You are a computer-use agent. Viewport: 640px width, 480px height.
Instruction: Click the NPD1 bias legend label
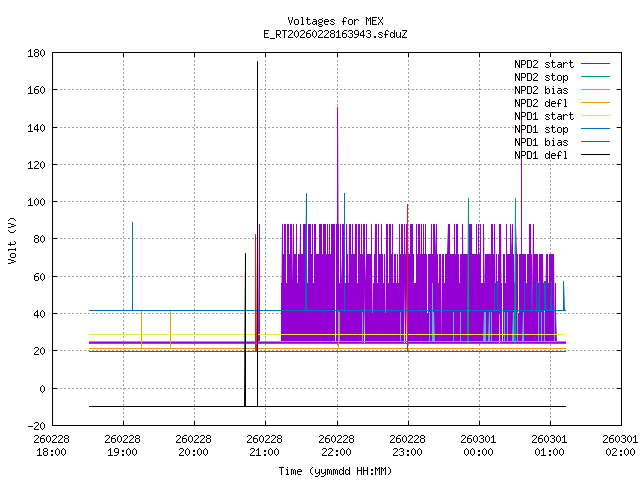pyautogui.click(x=541, y=142)
